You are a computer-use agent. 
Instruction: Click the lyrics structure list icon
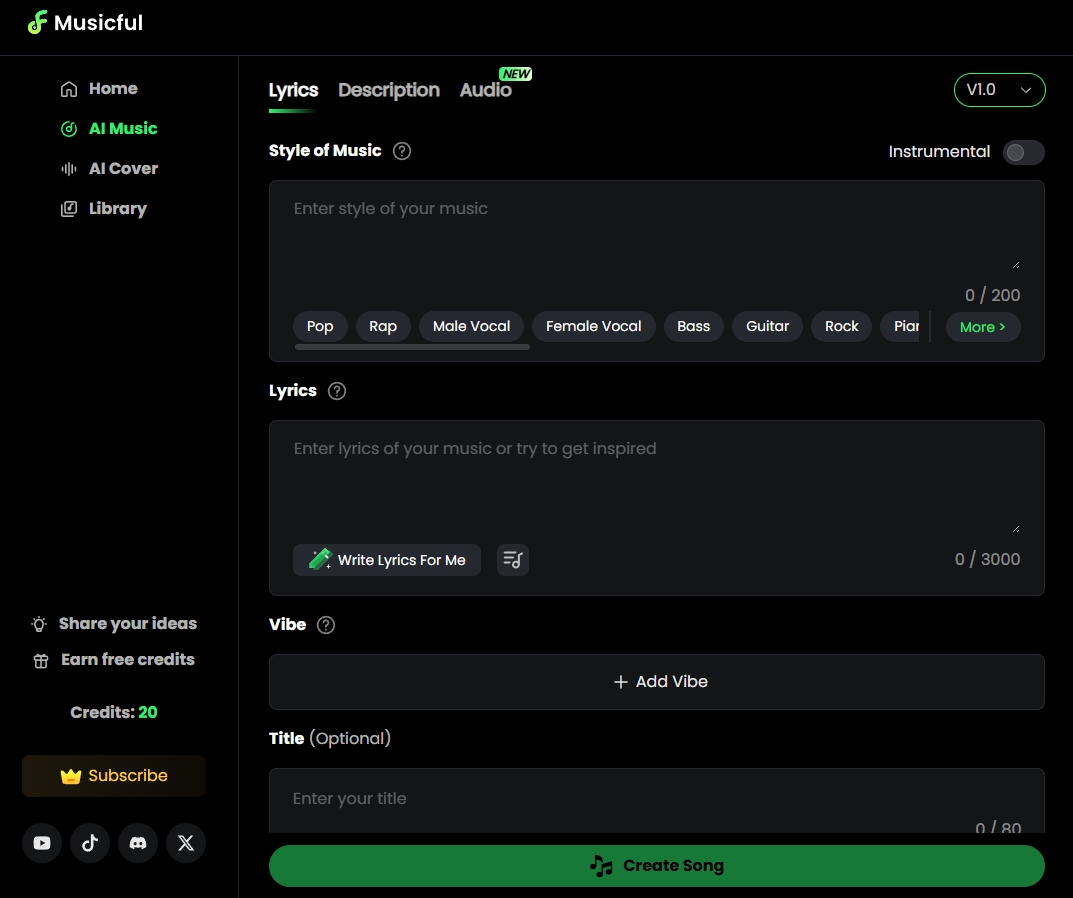(513, 560)
